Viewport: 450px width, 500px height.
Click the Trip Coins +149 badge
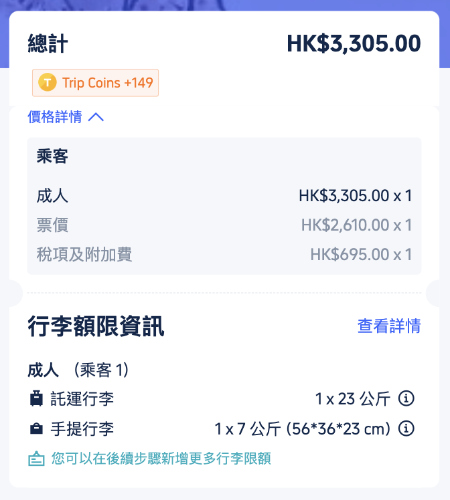[95, 83]
